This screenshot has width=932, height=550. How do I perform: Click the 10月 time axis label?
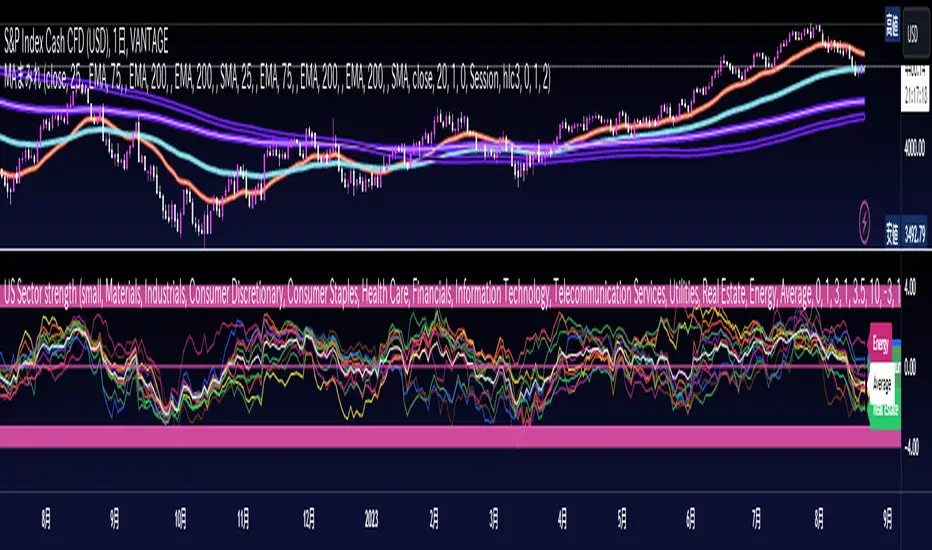tap(181, 520)
